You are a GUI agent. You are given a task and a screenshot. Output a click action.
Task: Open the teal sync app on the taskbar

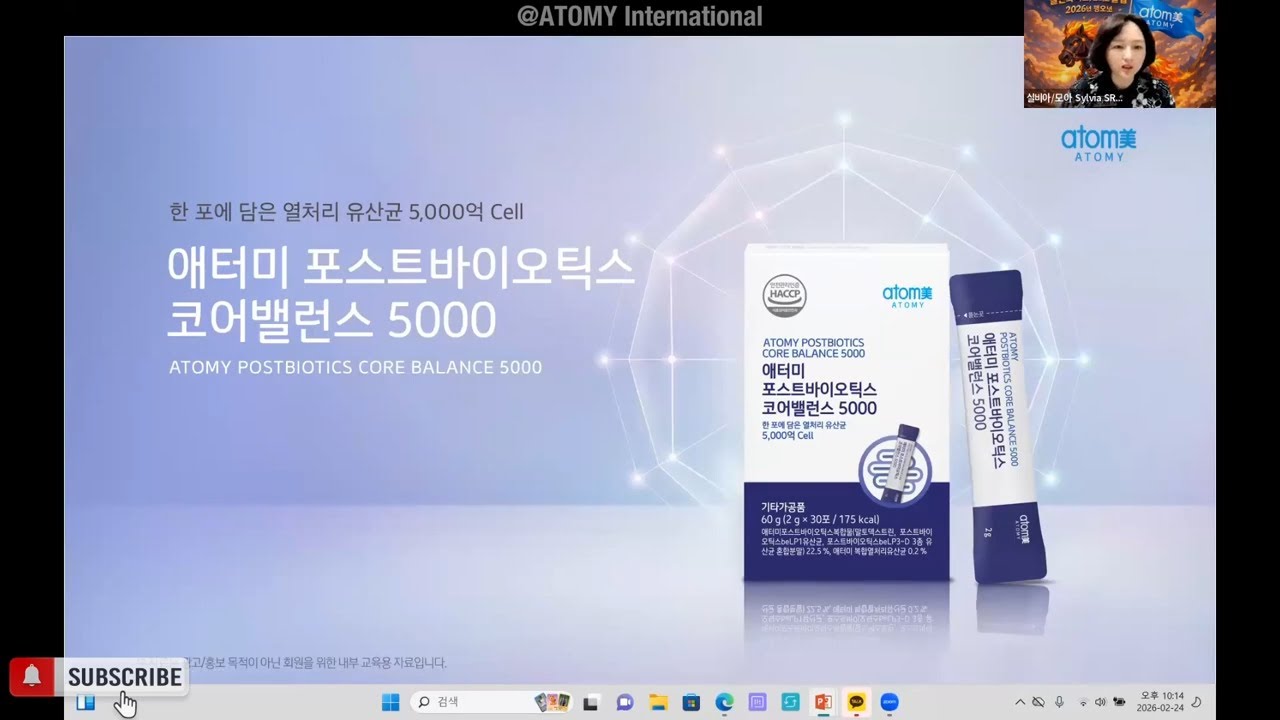pyautogui.click(x=790, y=702)
